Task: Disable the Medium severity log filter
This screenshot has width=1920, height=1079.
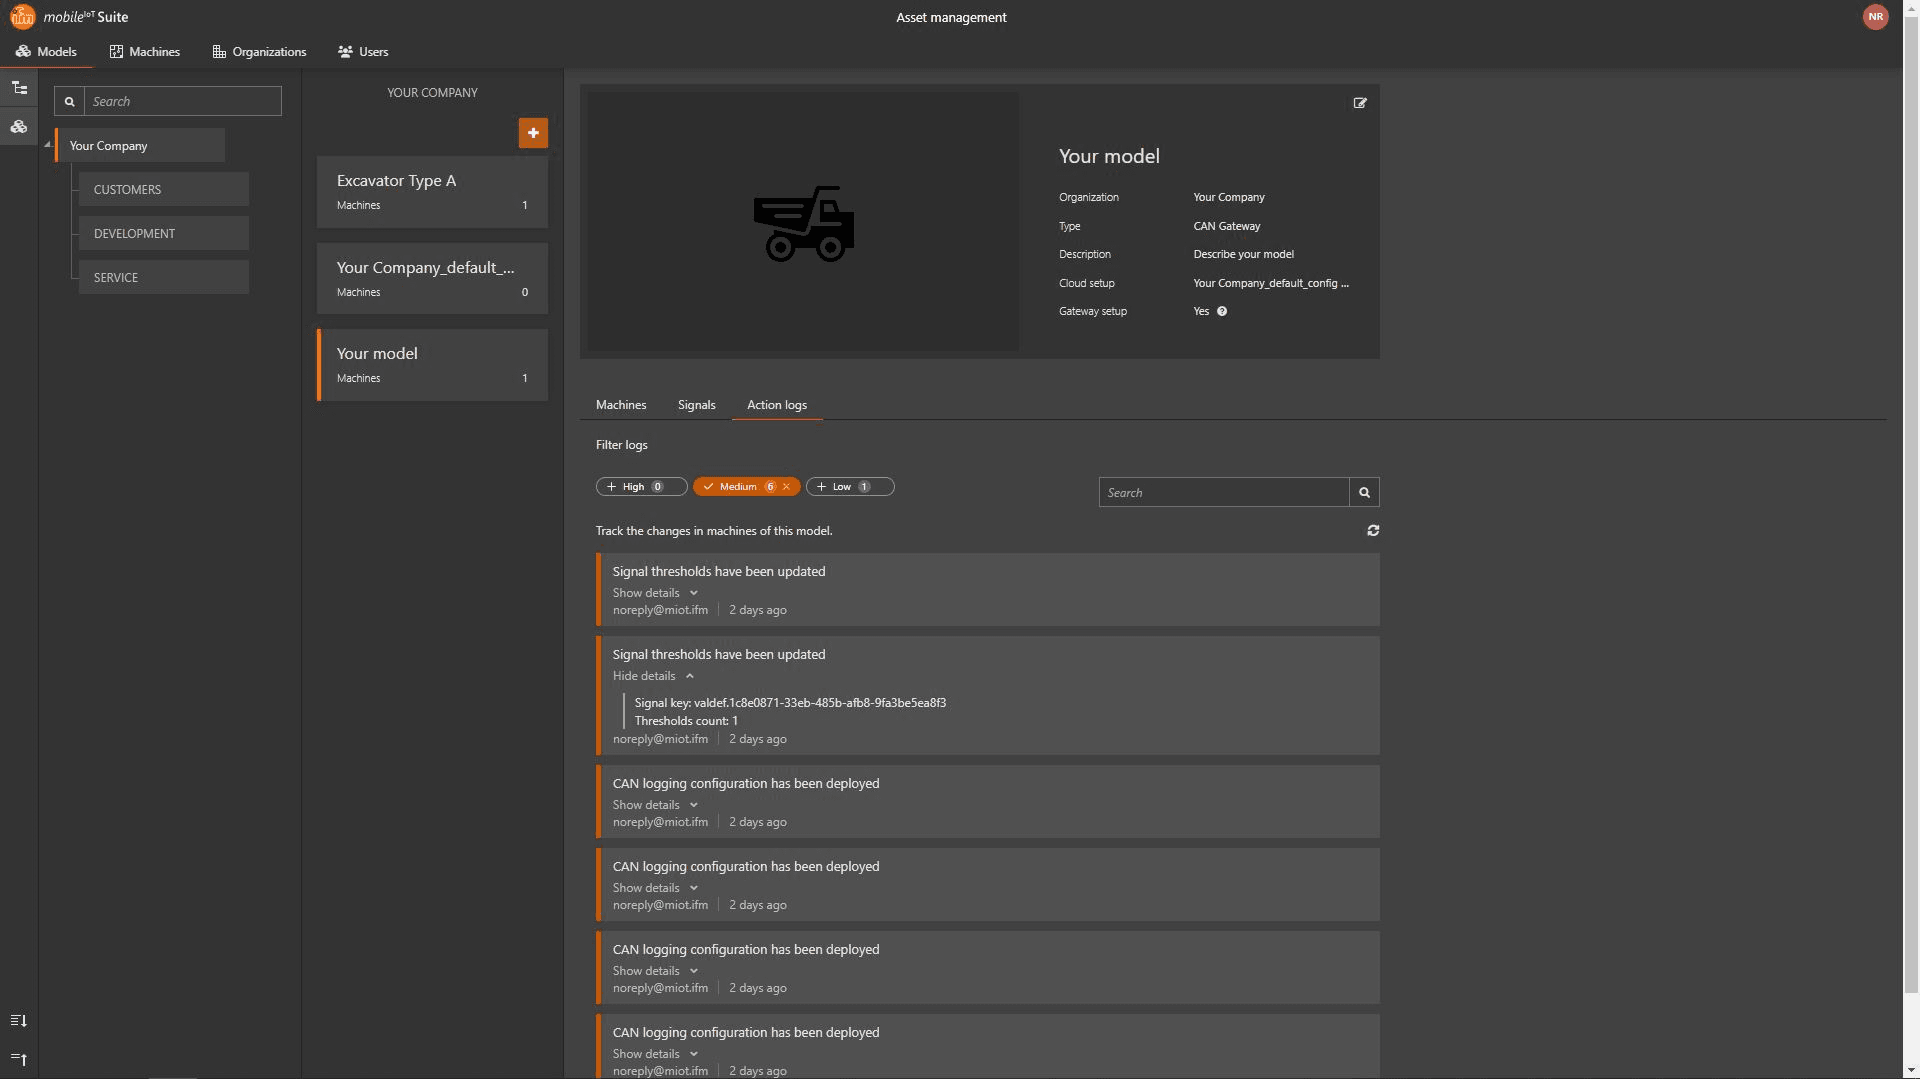Action: (x=786, y=487)
